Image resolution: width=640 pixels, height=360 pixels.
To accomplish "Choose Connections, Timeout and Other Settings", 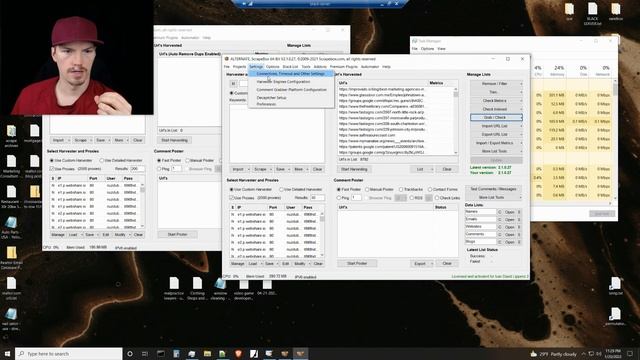I will [x=291, y=74].
